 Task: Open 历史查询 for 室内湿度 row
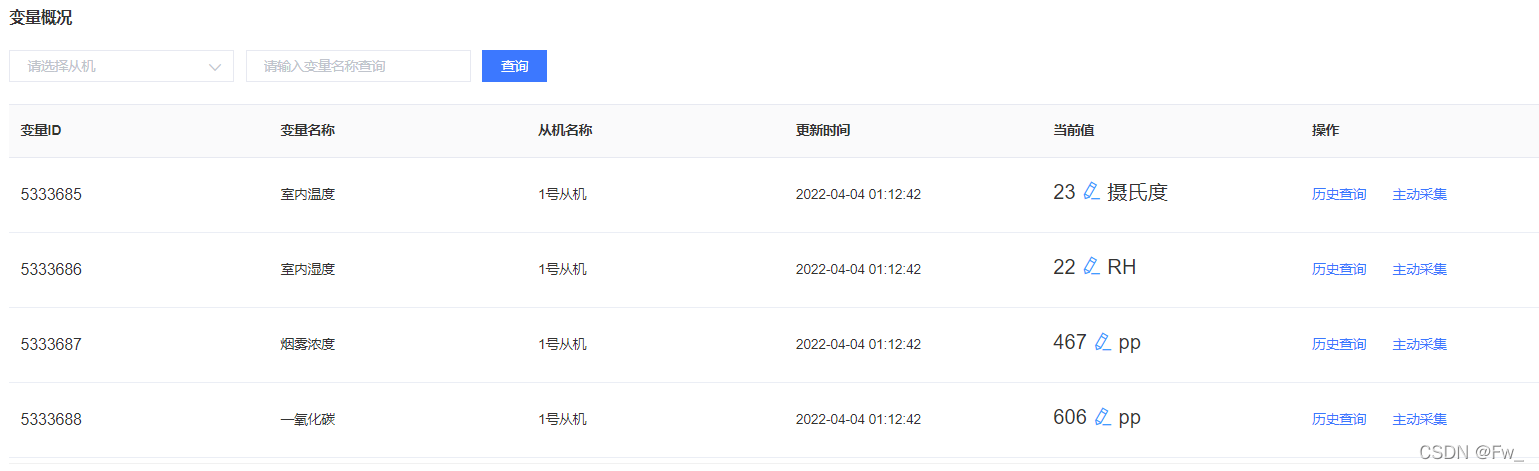[x=1338, y=269]
